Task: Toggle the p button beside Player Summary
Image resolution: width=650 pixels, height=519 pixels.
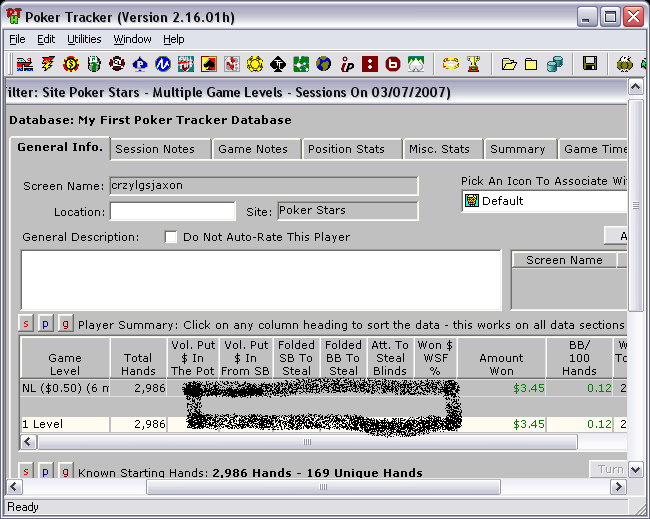Action: coord(46,324)
